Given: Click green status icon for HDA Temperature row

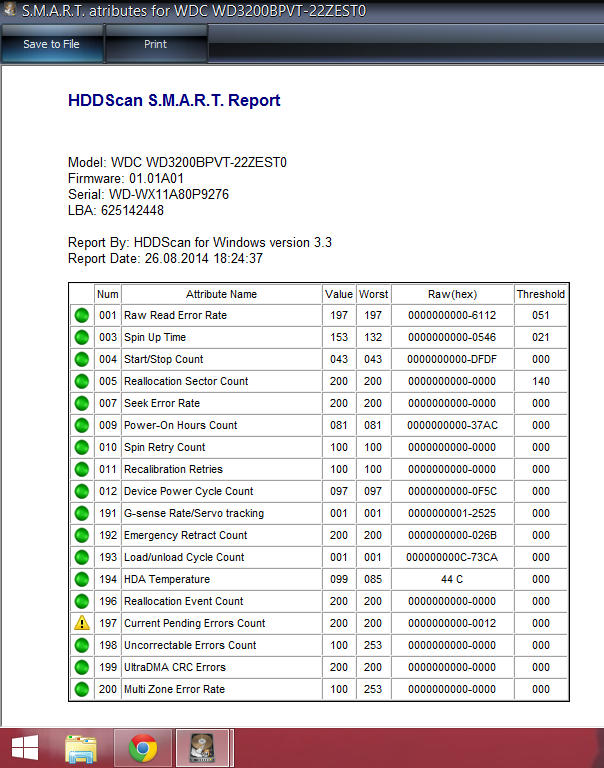Looking at the screenshot, I should [x=81, y=579].
